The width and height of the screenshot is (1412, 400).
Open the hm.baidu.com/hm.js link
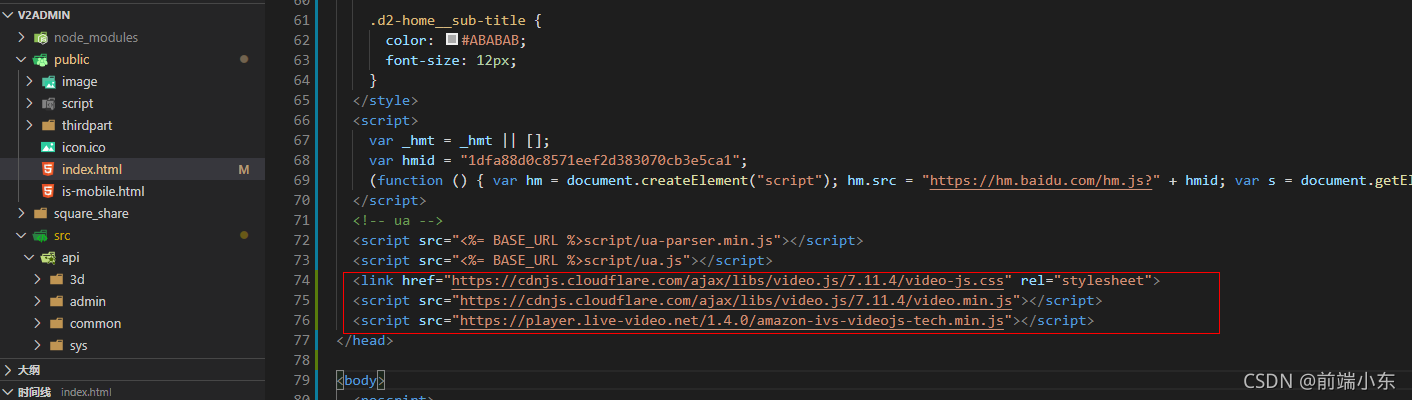(1043, 181)
